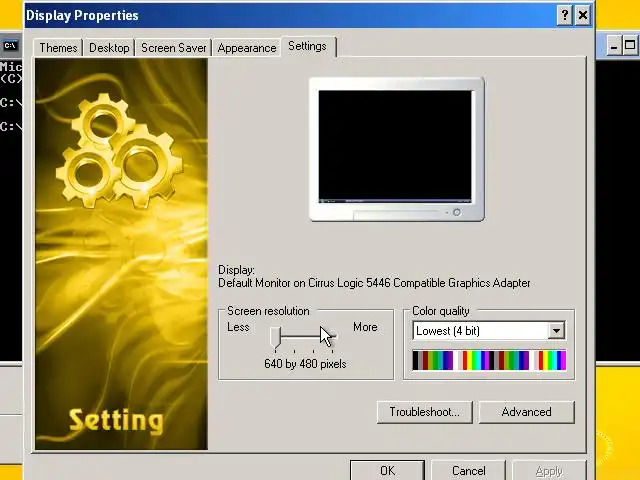640x480 pixels.
Task: Click the dropdown arrow beside Lowest (4 bit)
Action: (x=556, y=331)
